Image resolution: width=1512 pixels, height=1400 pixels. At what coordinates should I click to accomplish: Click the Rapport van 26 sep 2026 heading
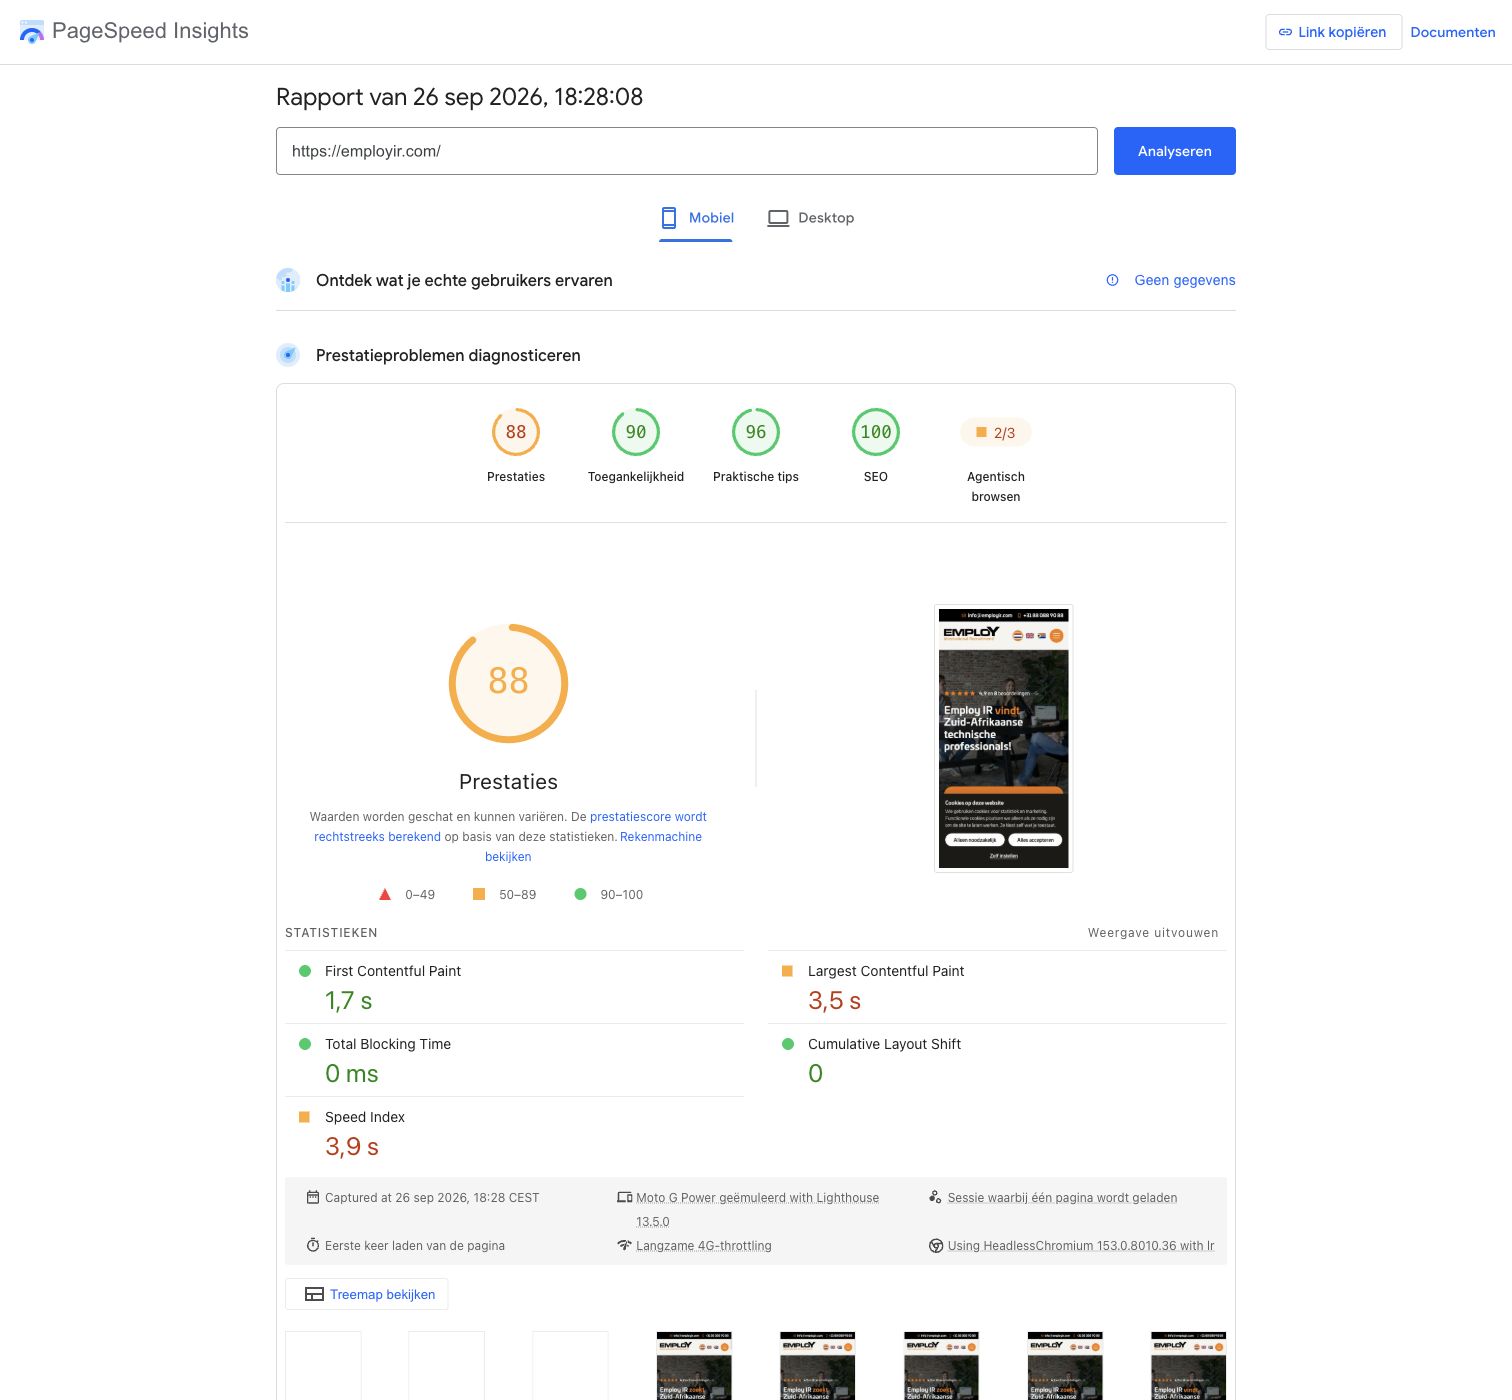pos(459,97)
